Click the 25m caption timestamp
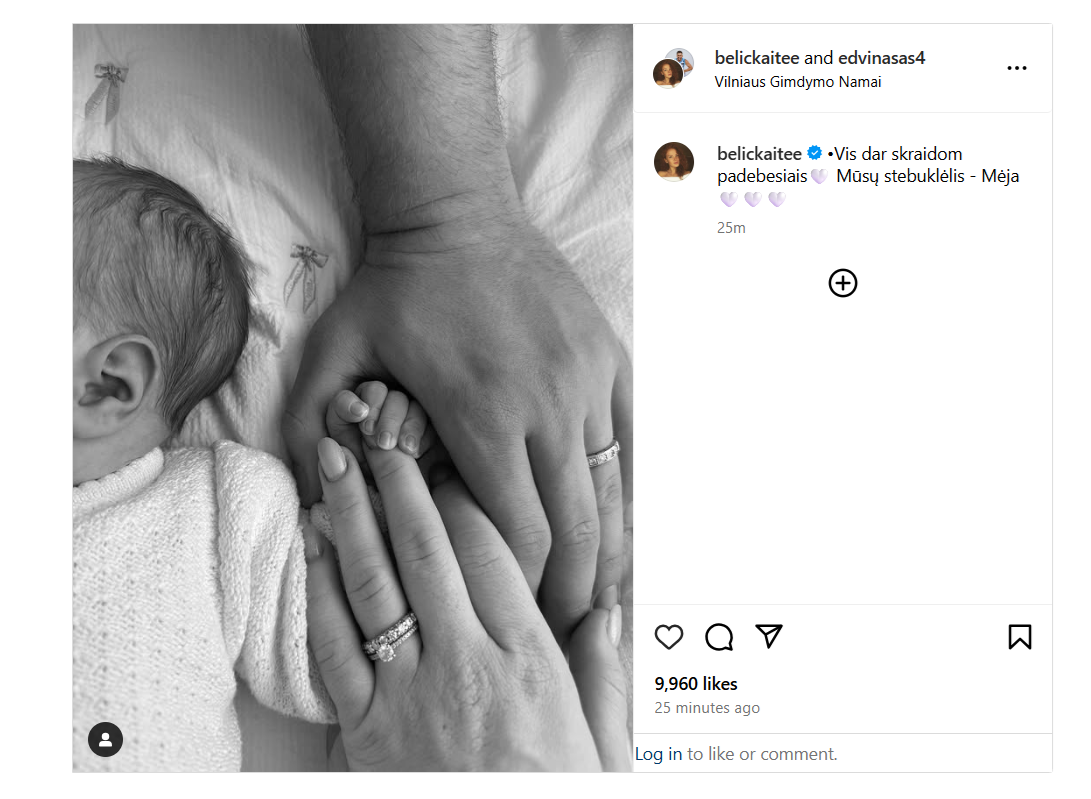1091x799 pixels. point(731,228)
